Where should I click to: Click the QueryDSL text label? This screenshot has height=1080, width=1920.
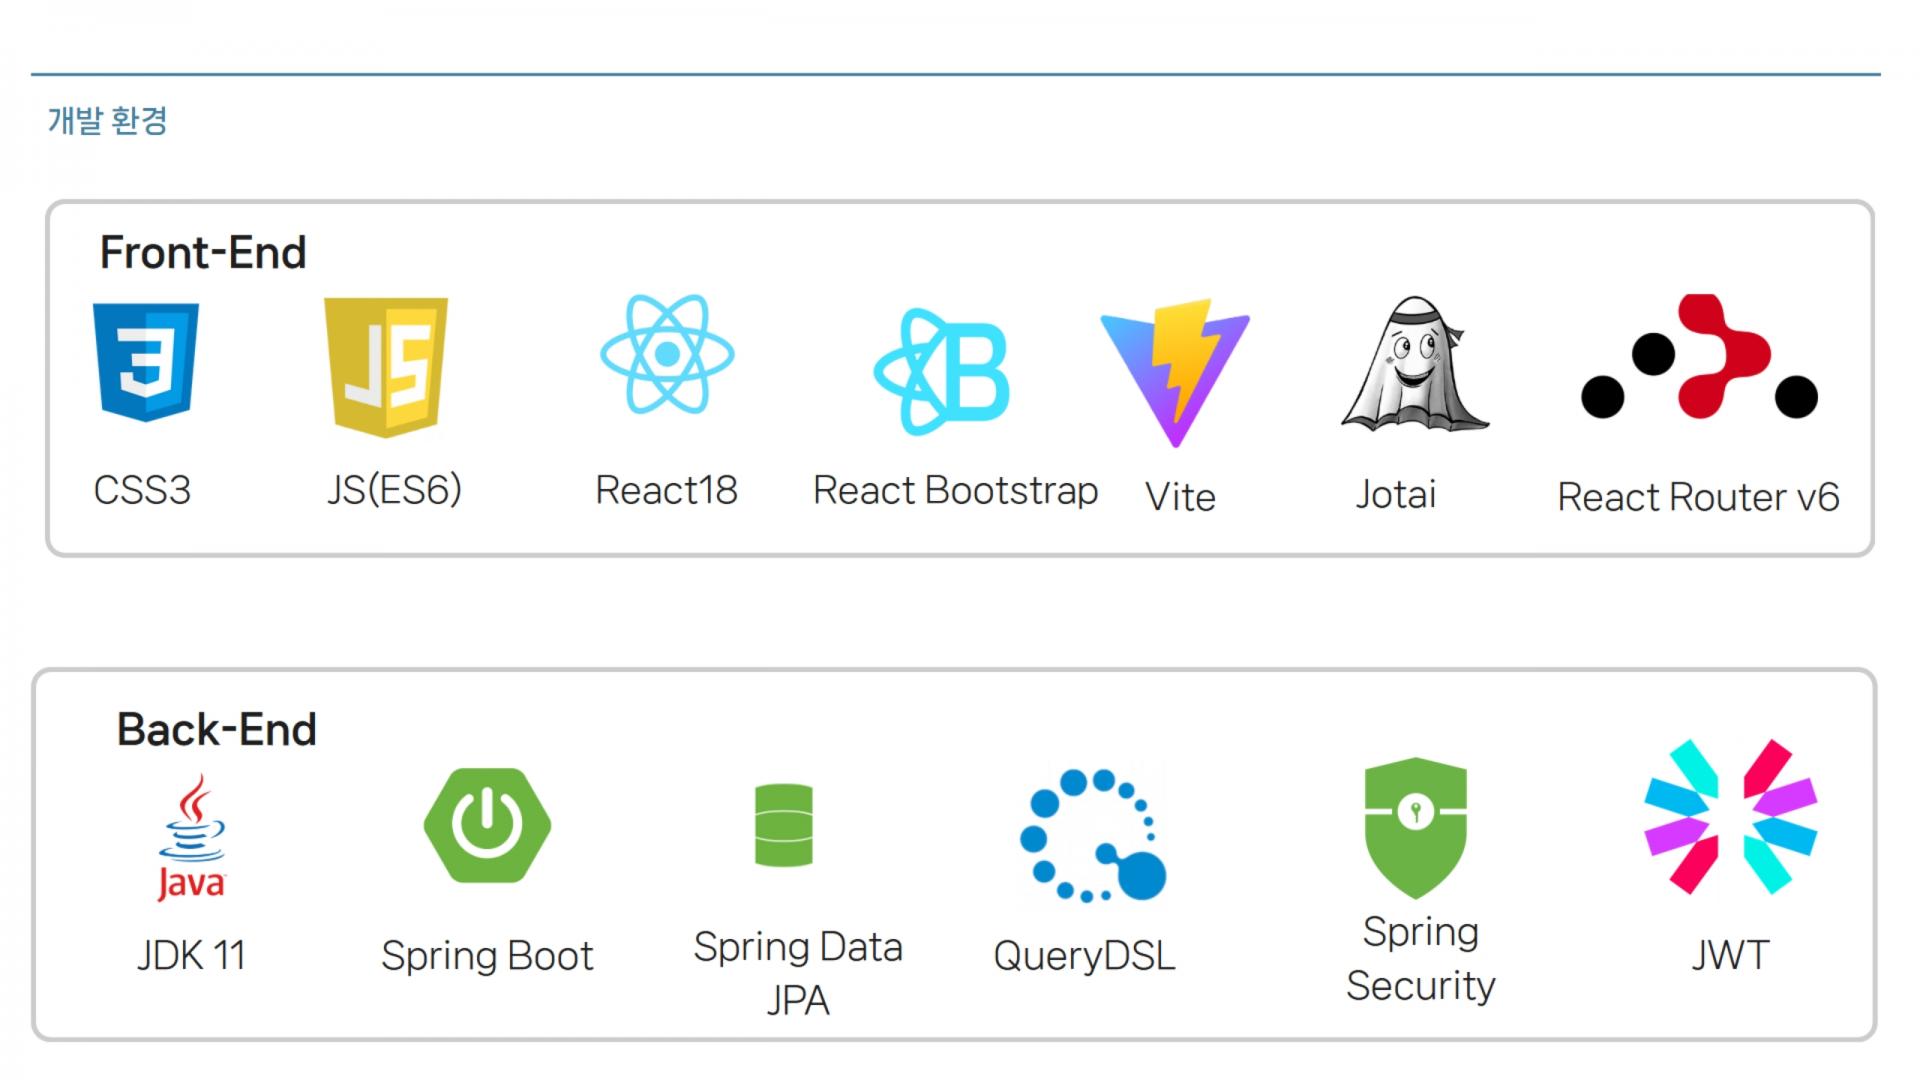(x=1084, y=956)
